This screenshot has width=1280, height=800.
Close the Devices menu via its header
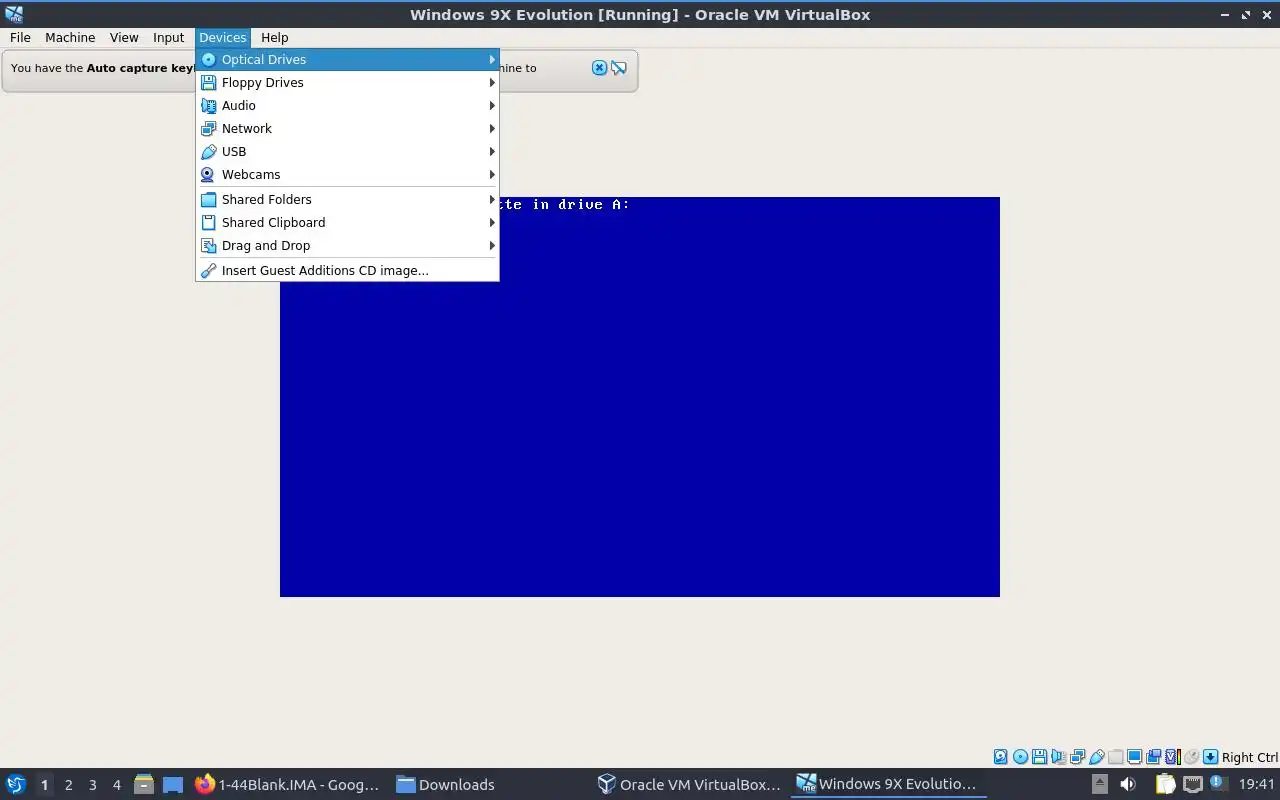[x=222, y=37]
